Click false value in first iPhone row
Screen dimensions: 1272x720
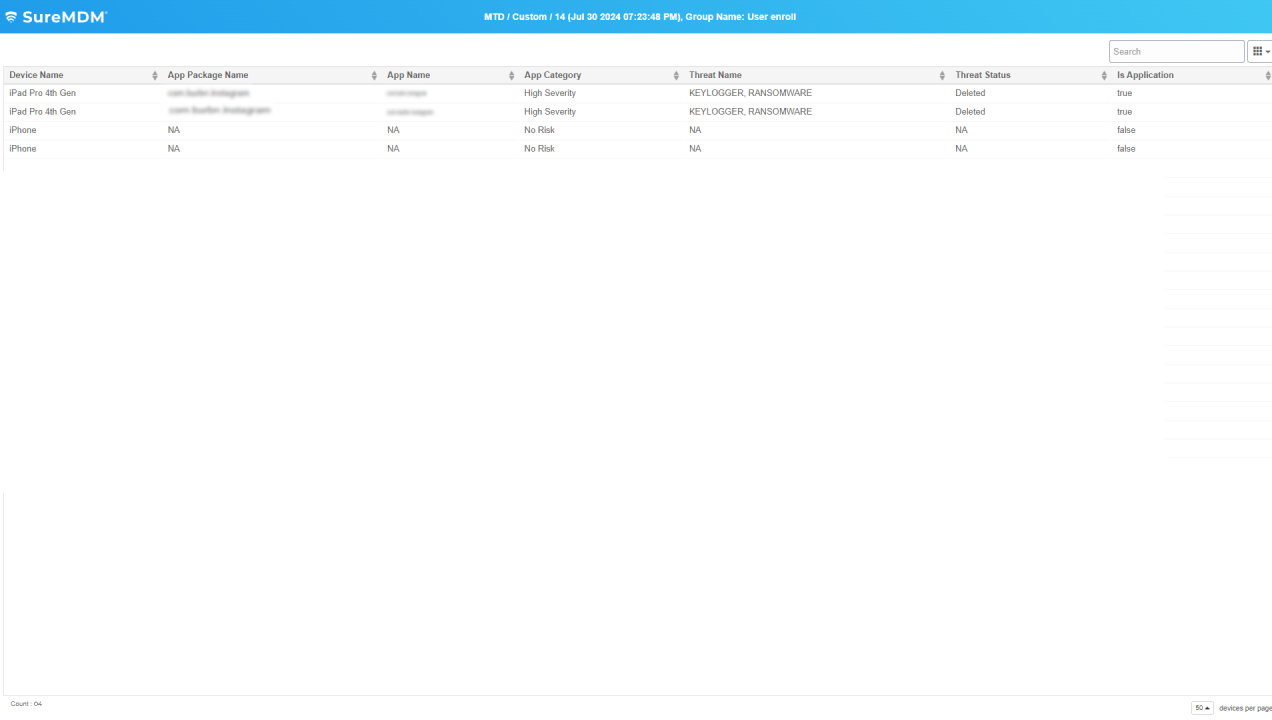(x=1126, y=130)
